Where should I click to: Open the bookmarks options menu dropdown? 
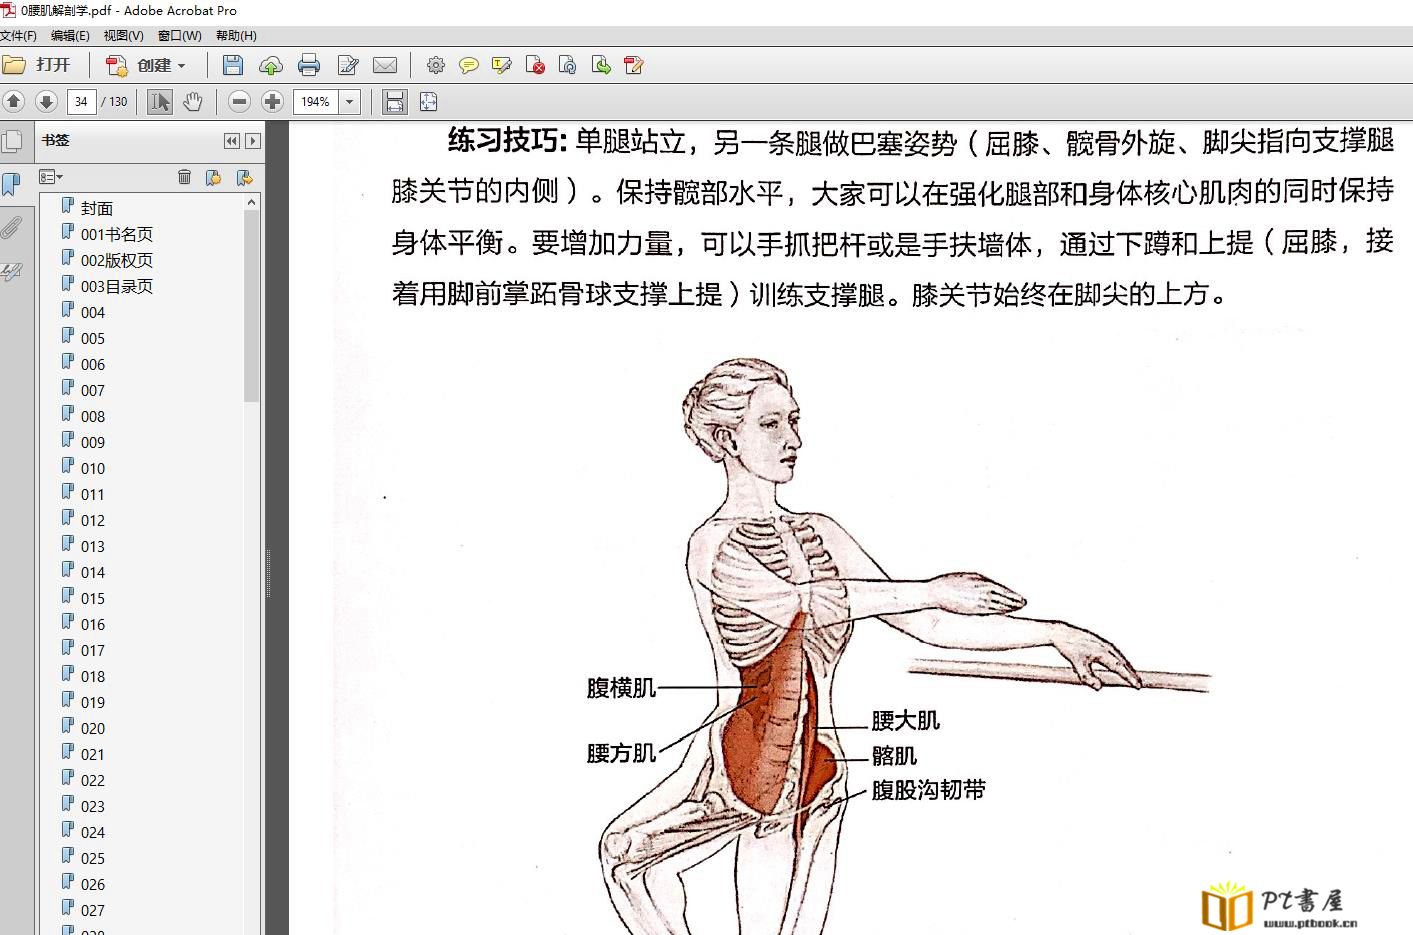click(x=51, y=177)
